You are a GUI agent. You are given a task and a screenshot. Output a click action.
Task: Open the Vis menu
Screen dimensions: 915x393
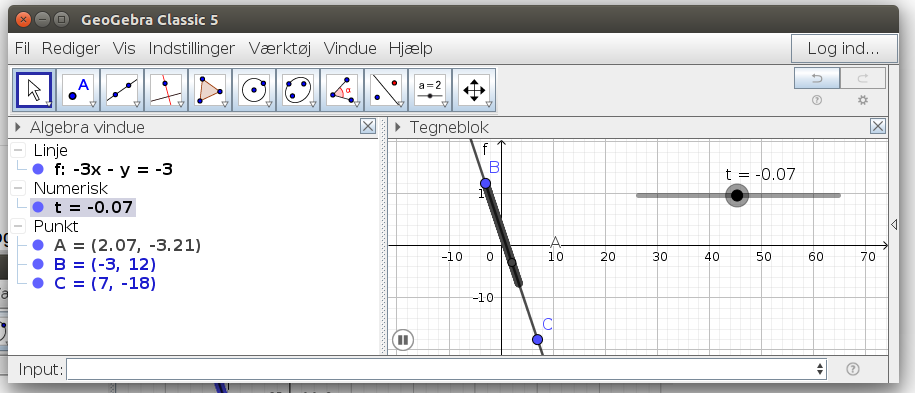(124, 48)
